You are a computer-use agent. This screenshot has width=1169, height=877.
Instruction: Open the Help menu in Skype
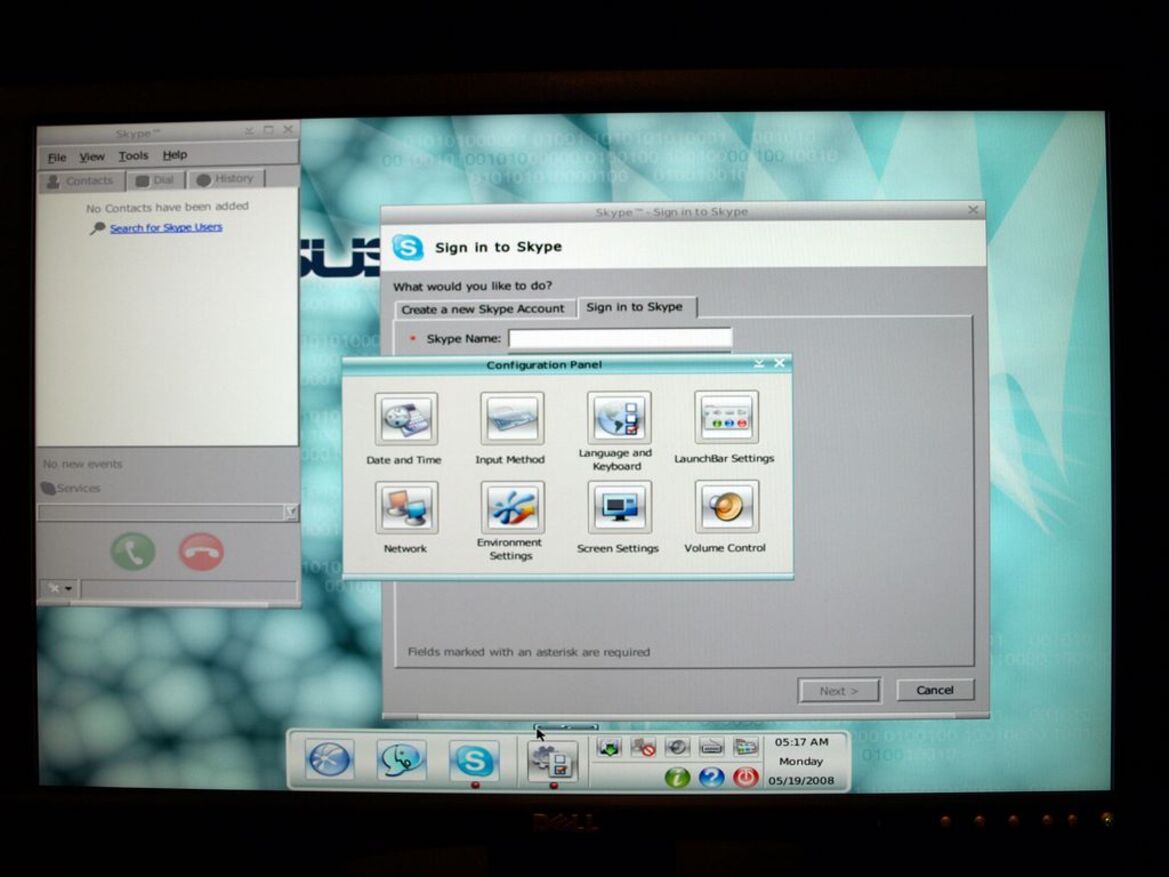(x=174, y=155)
